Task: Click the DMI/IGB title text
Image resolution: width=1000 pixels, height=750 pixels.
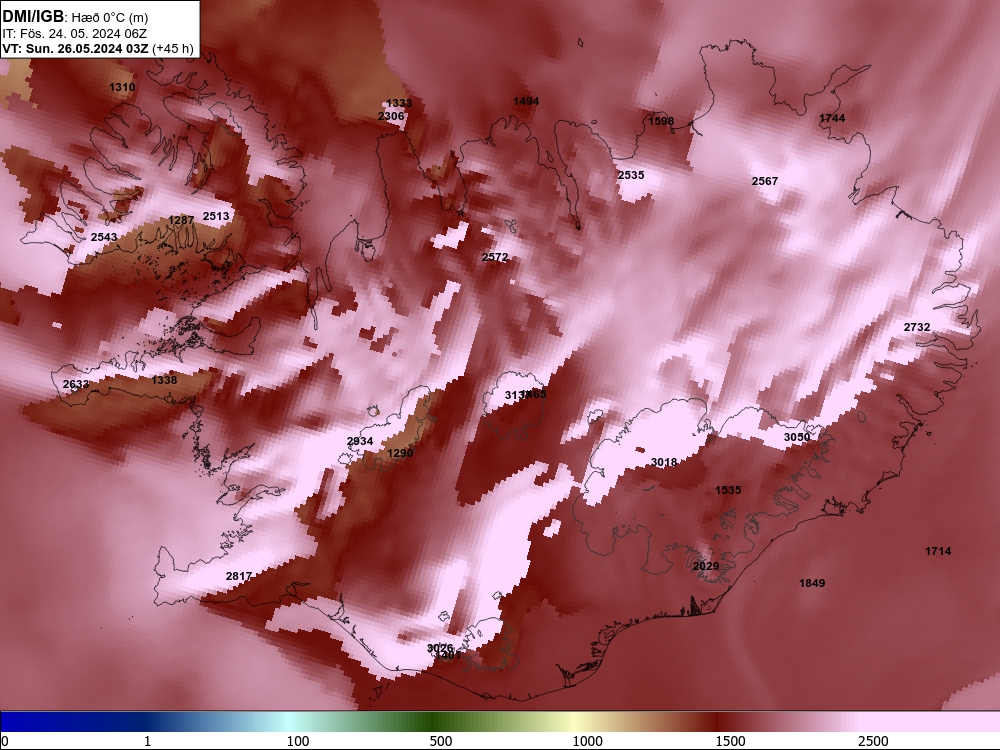Action: pyautogui.click(x=33, y=17)
